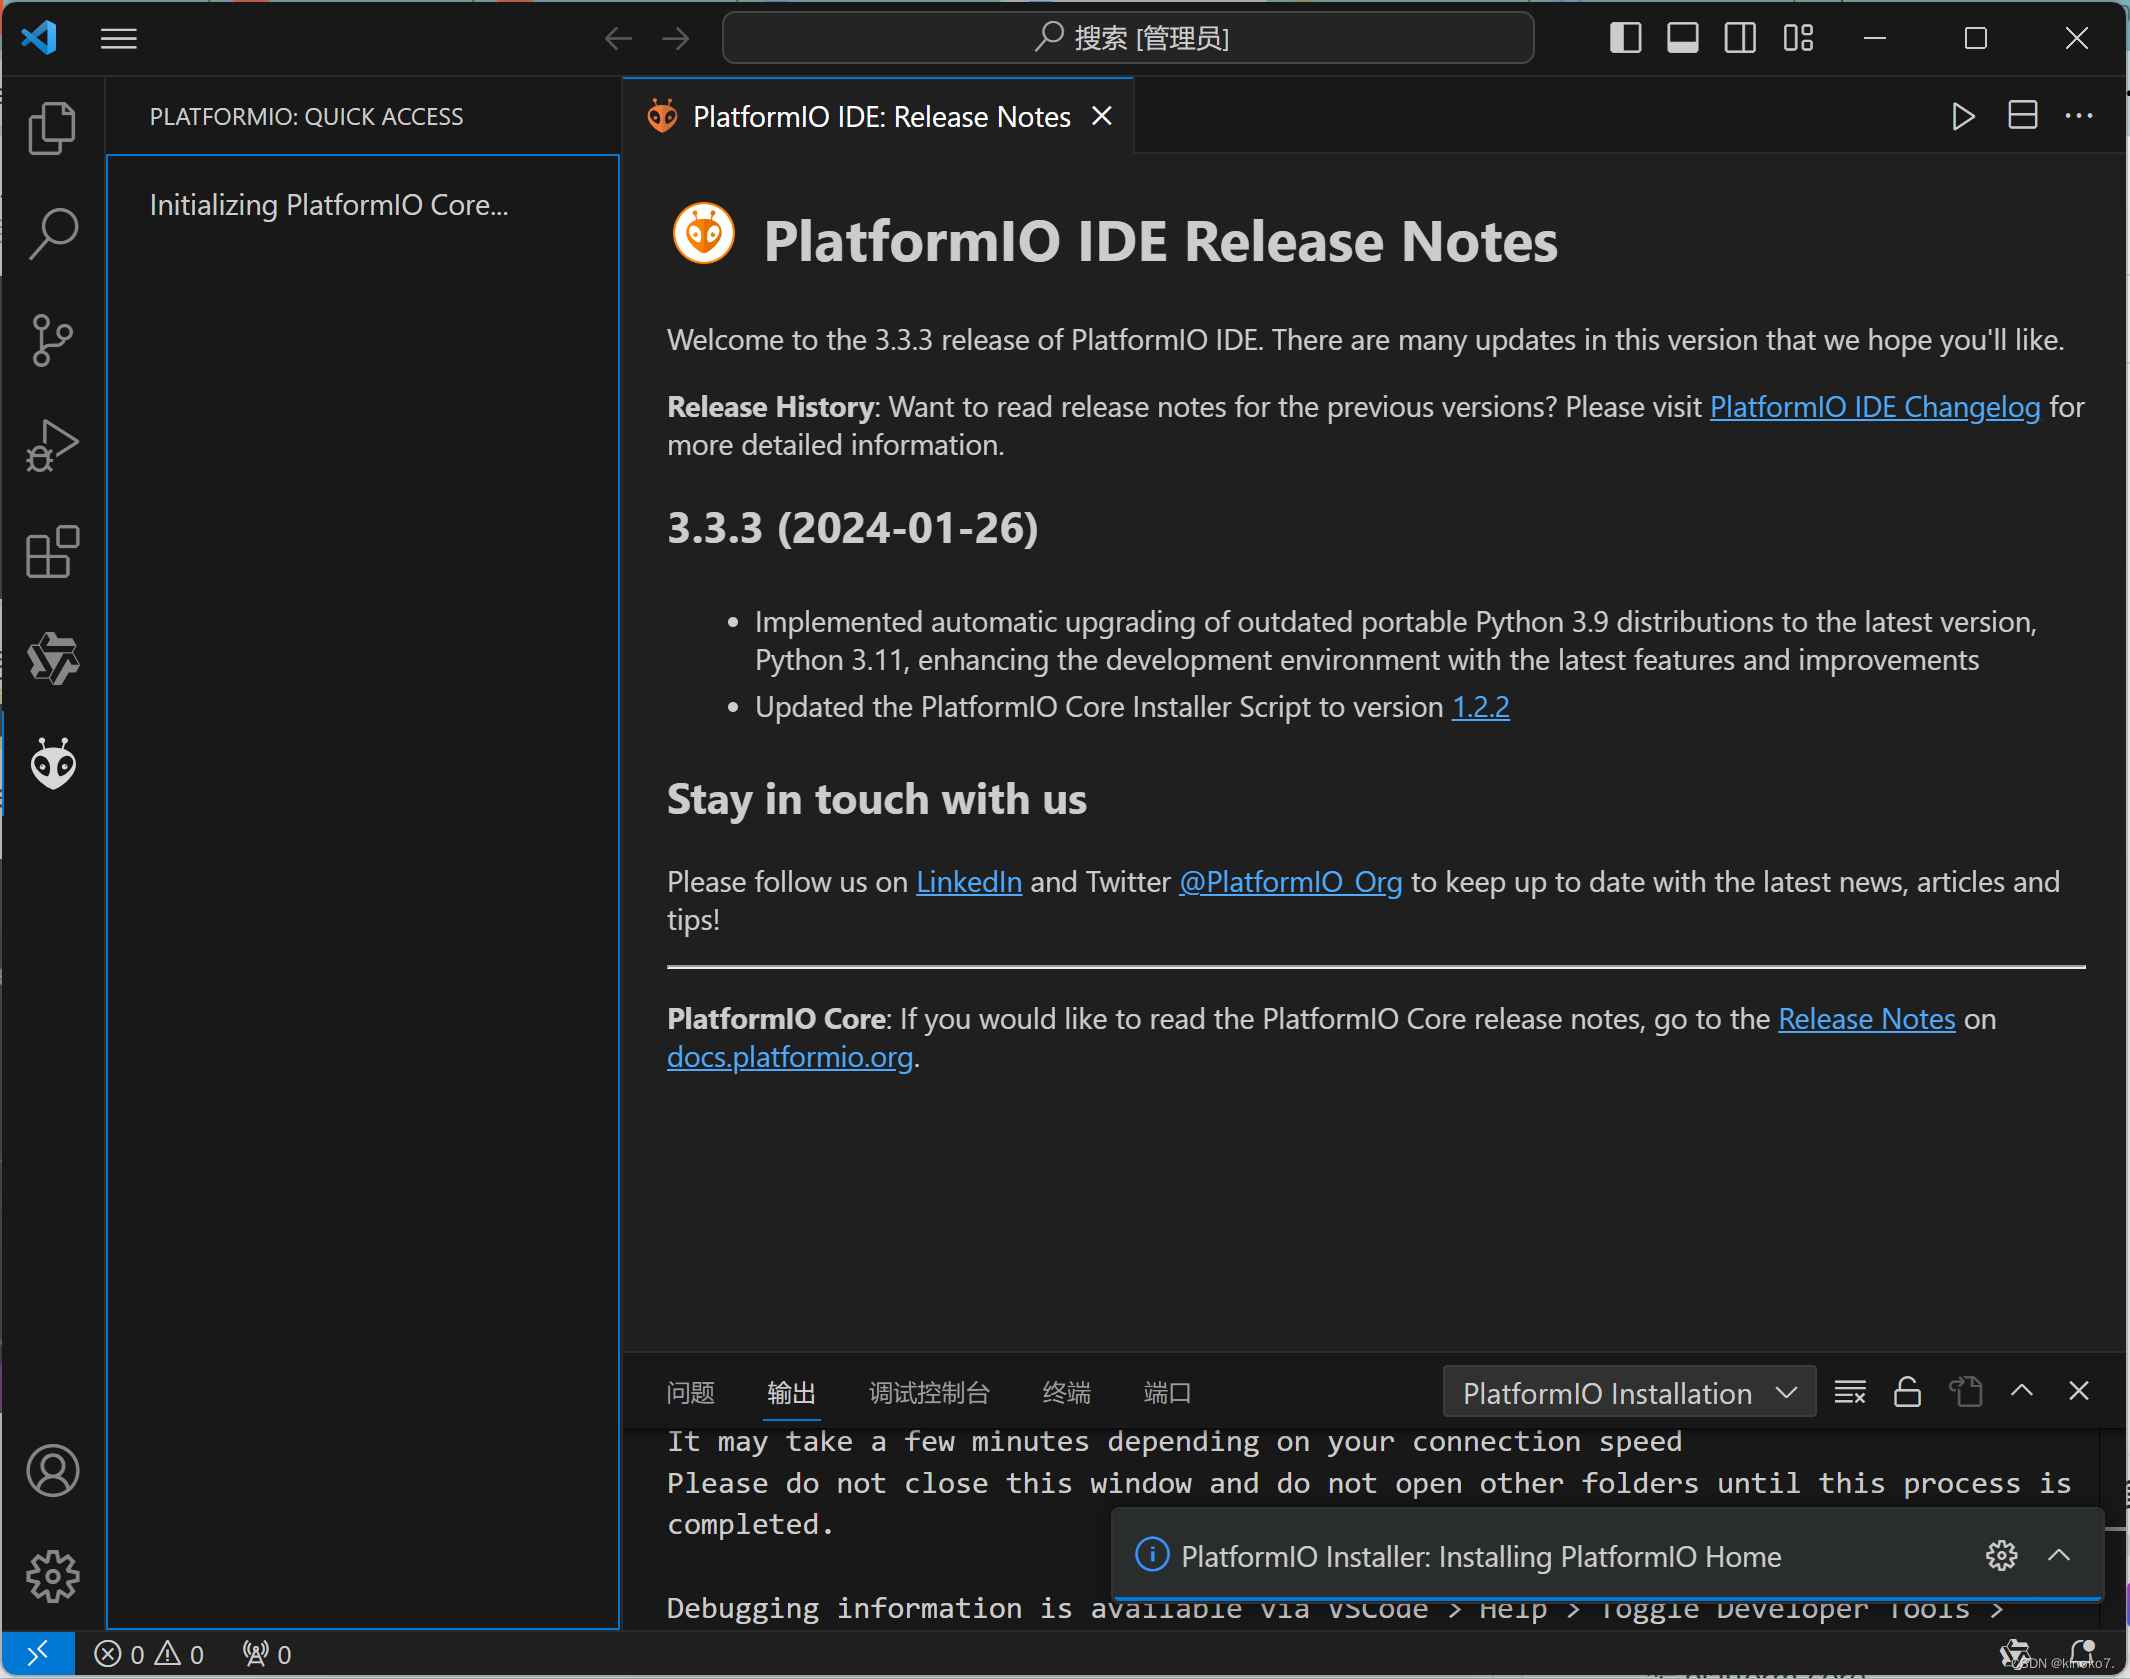The height and width of the screenshot is (1679, 2130).
Task: Open the Customize Layout icon
Action: pyautogui.click(x=1798, y=39)
